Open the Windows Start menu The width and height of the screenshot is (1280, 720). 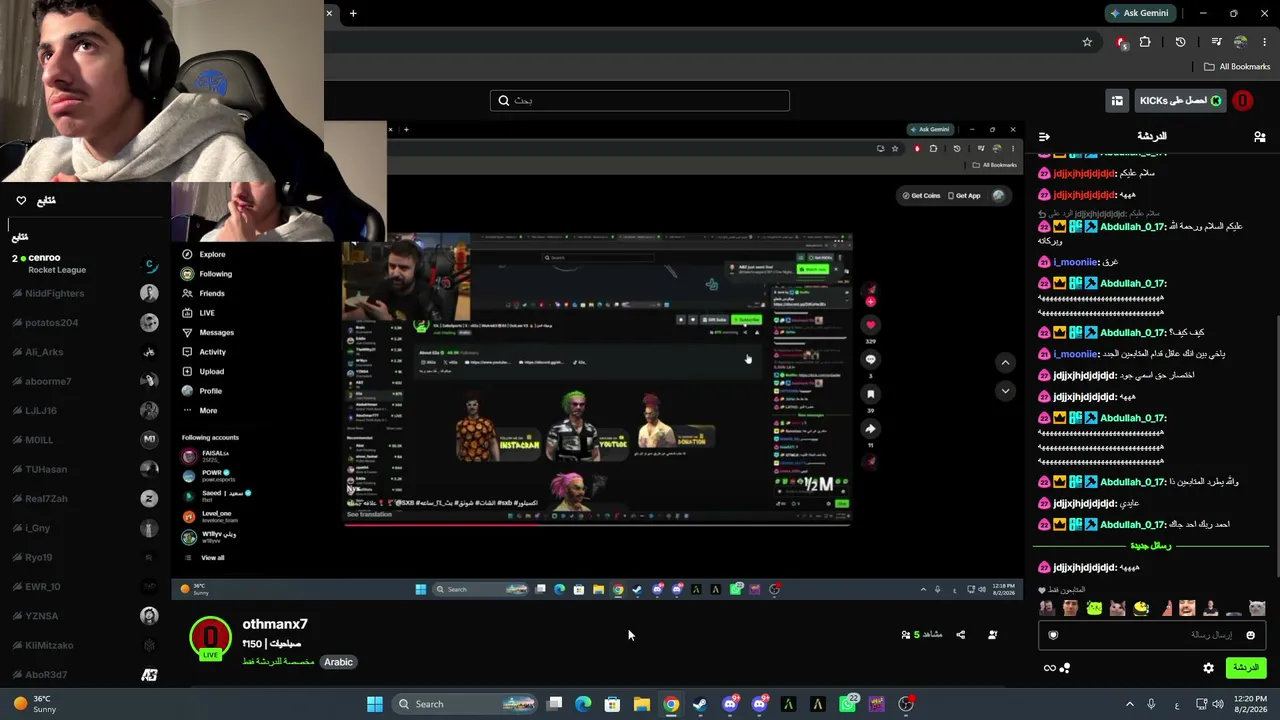(x=374, y=704)
